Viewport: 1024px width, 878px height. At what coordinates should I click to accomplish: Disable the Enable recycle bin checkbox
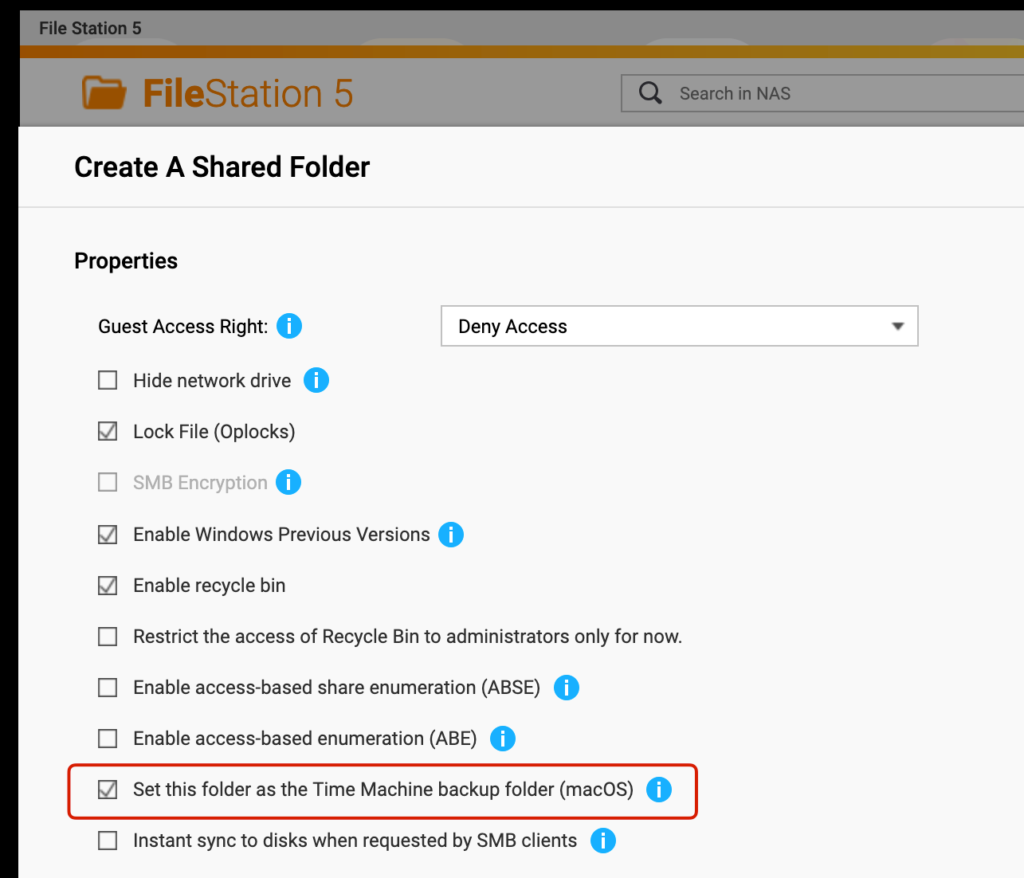point(107,585)
